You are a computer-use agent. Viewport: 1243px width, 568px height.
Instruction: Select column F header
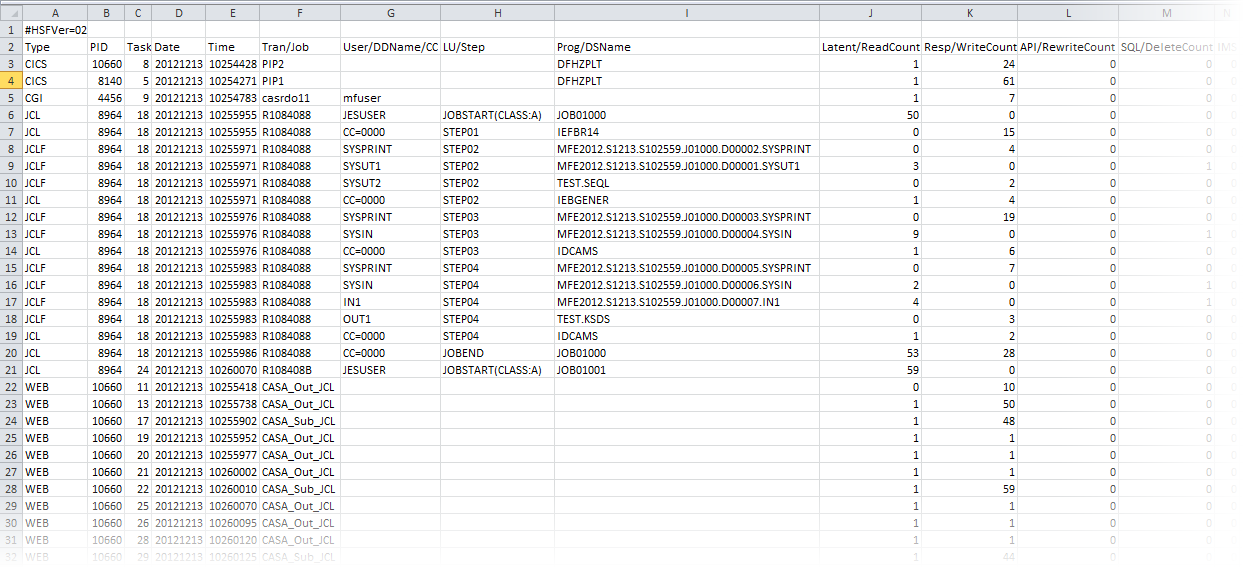[x=299, y=12]
